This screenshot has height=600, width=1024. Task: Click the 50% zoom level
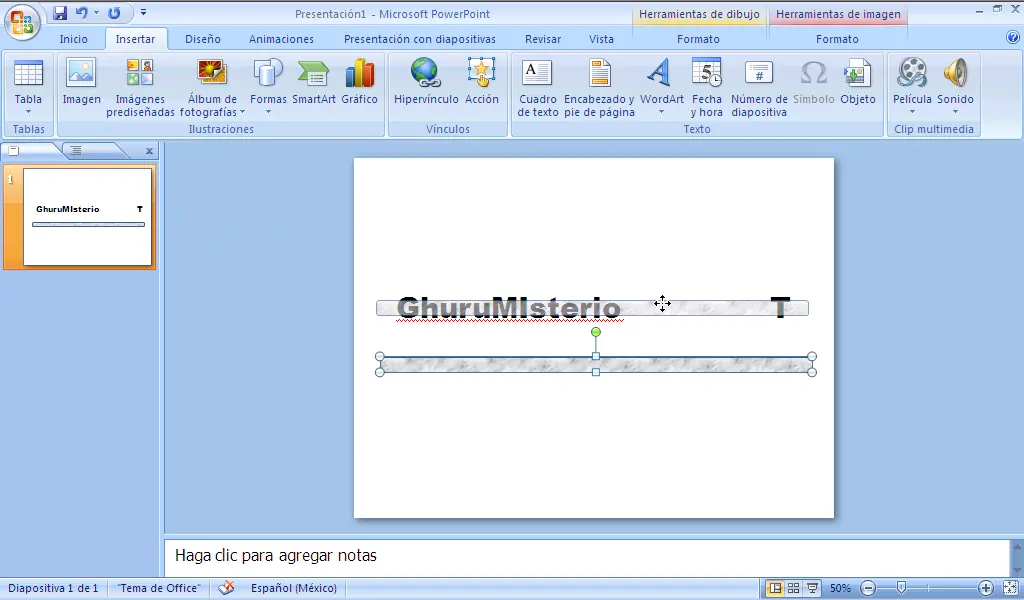[840, 588]
